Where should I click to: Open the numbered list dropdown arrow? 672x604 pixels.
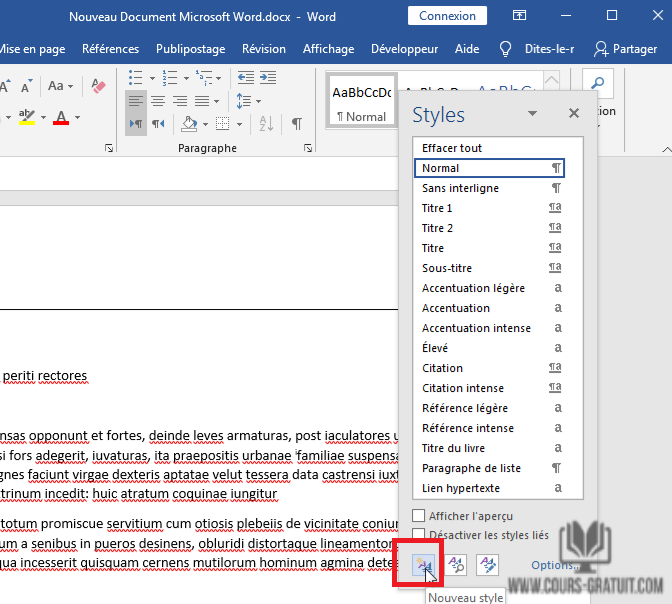pyautogui.click(x=186, y=78)
